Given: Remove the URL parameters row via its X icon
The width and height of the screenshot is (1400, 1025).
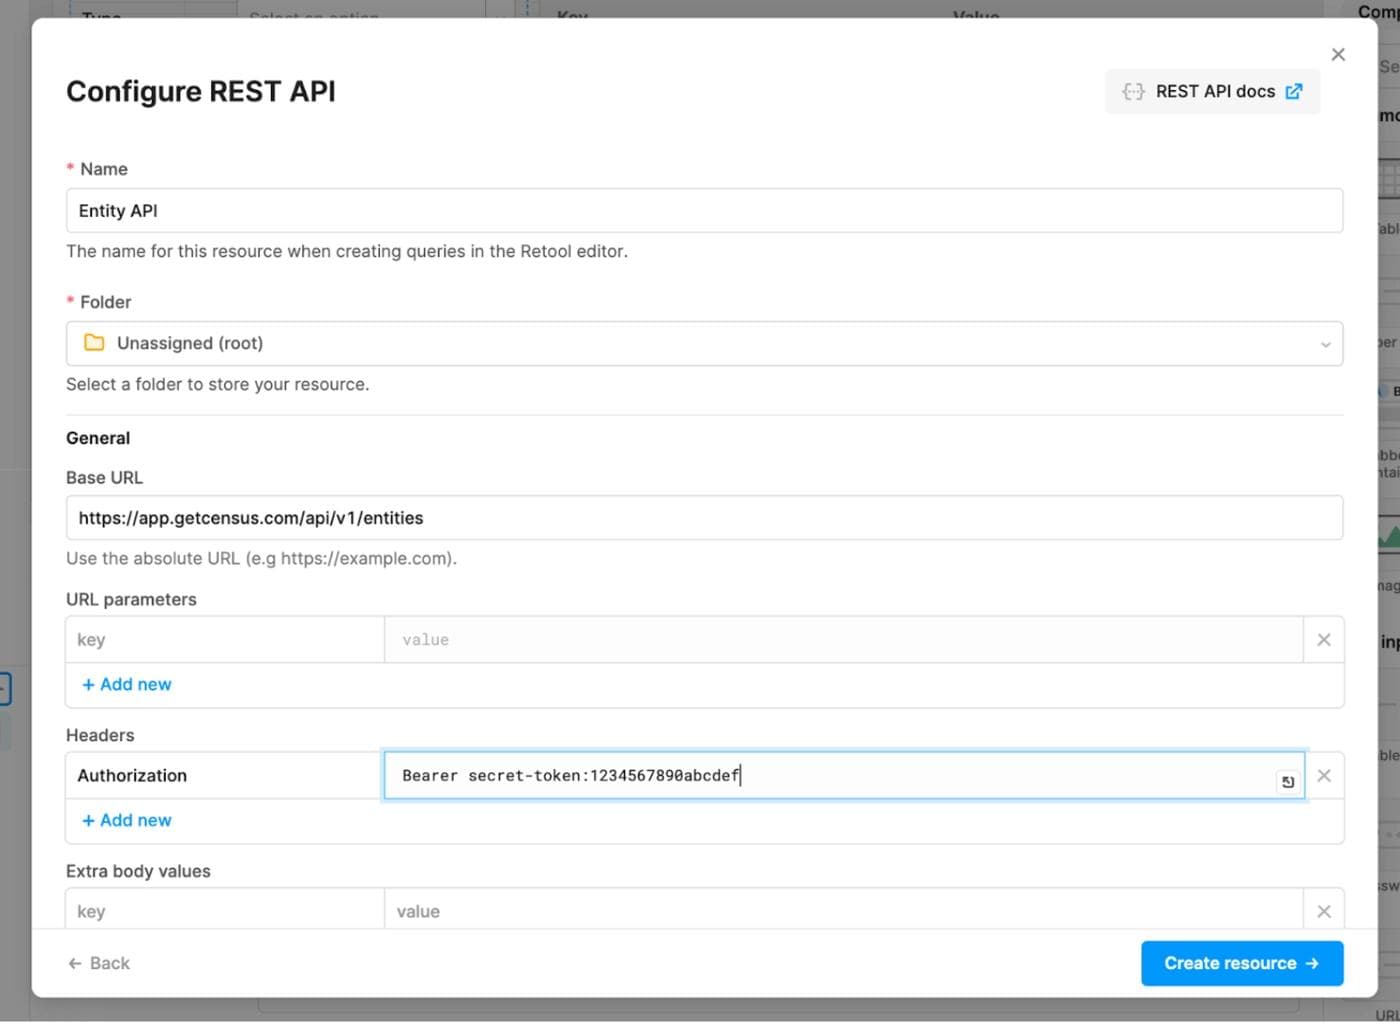Looking at the screenshot, I should [1323, 639].
